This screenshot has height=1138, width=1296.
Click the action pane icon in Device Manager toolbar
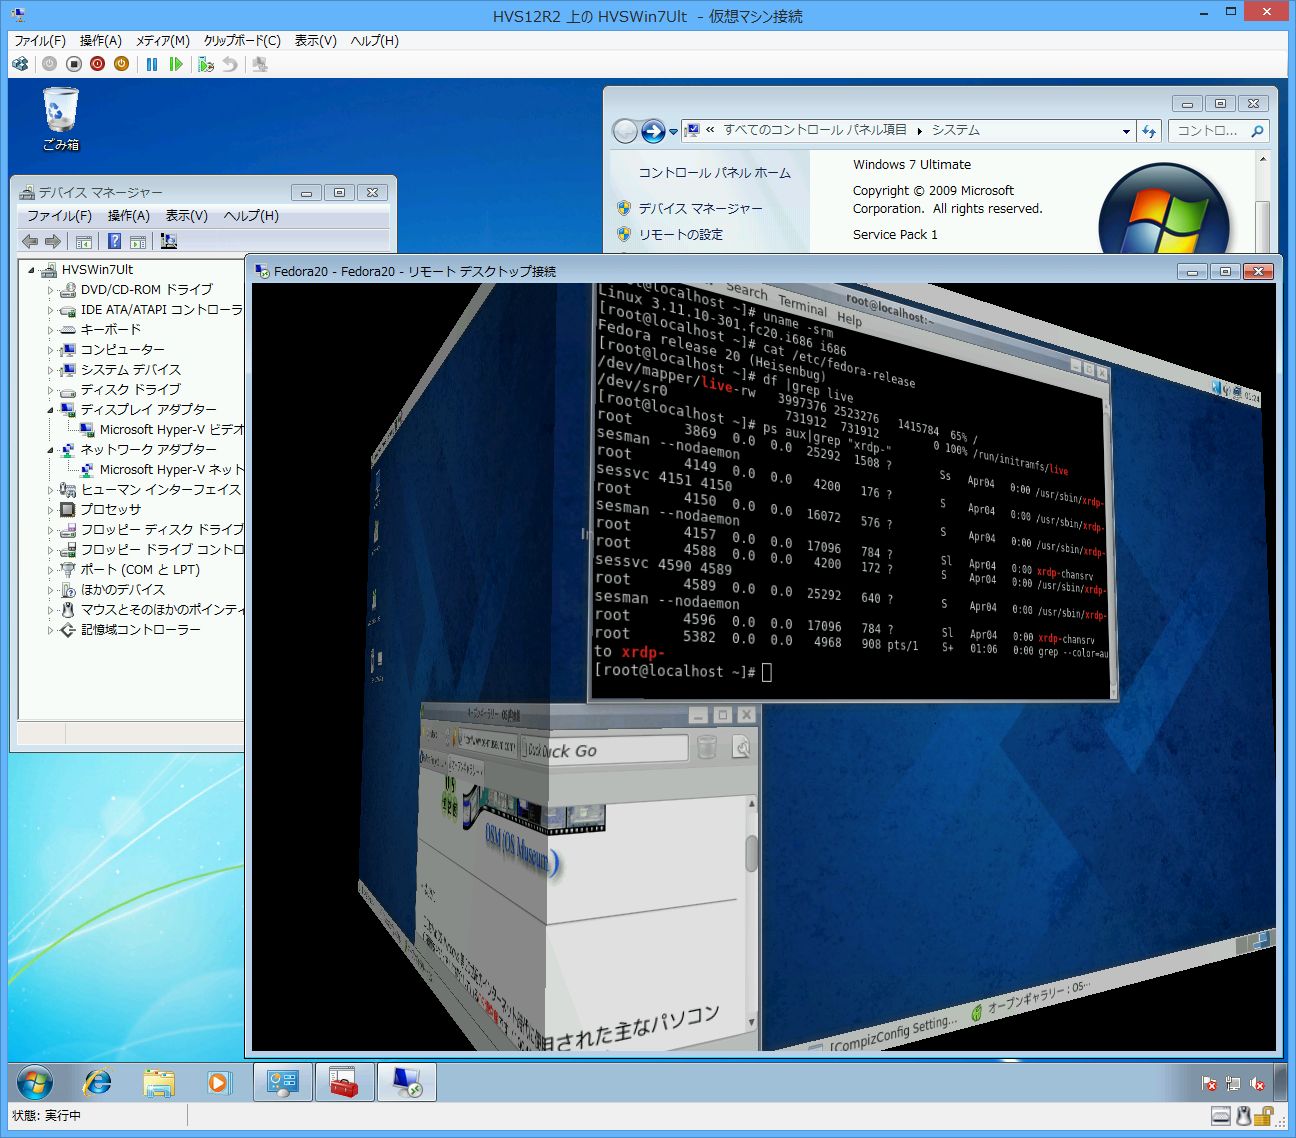[x=138, y=241]
